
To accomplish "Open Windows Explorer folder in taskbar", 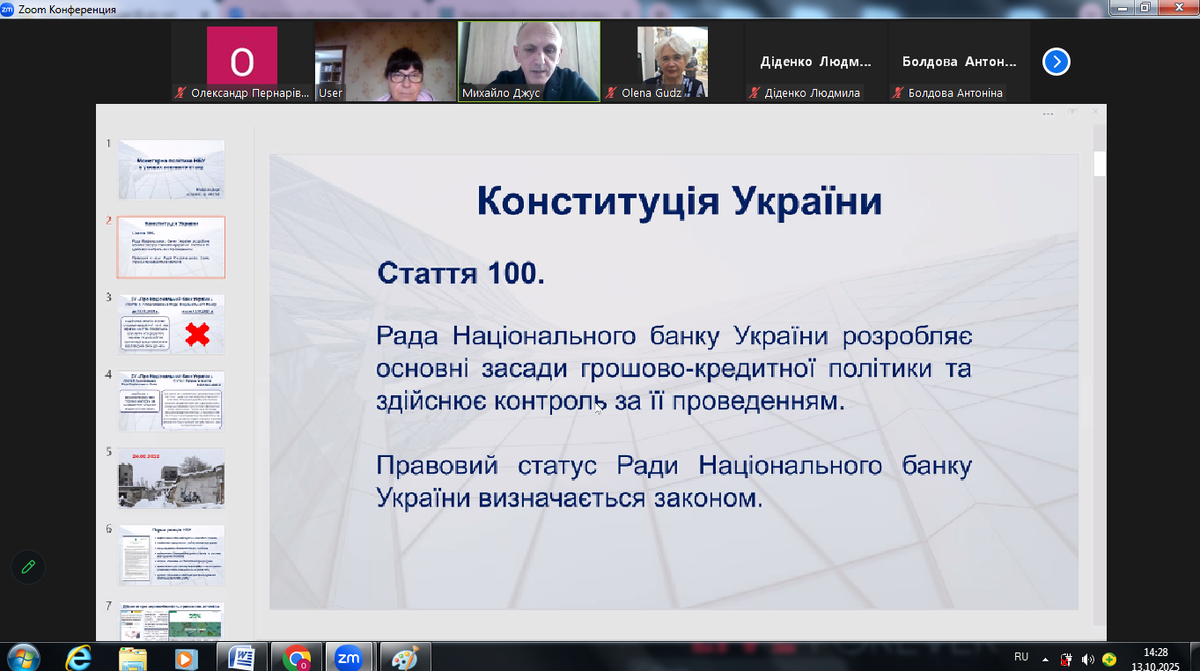I will click(132, 658).
